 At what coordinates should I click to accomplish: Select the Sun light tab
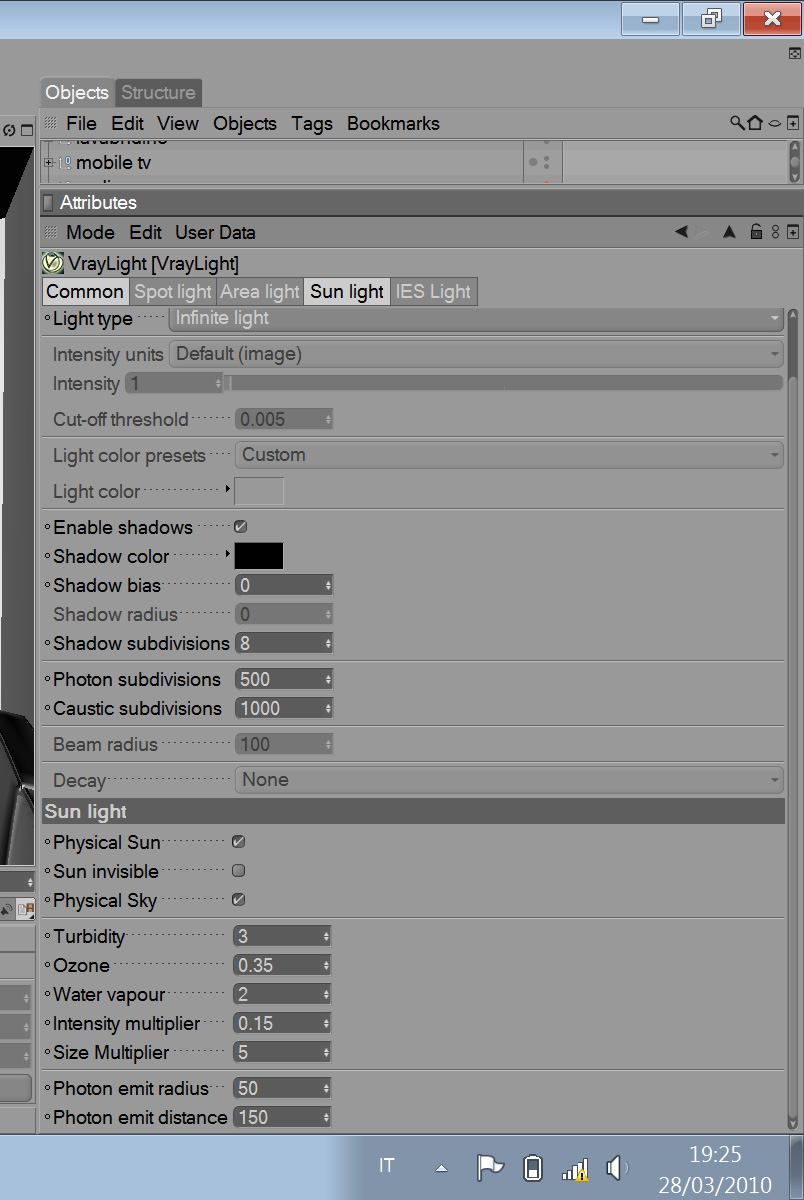point(347,291)
